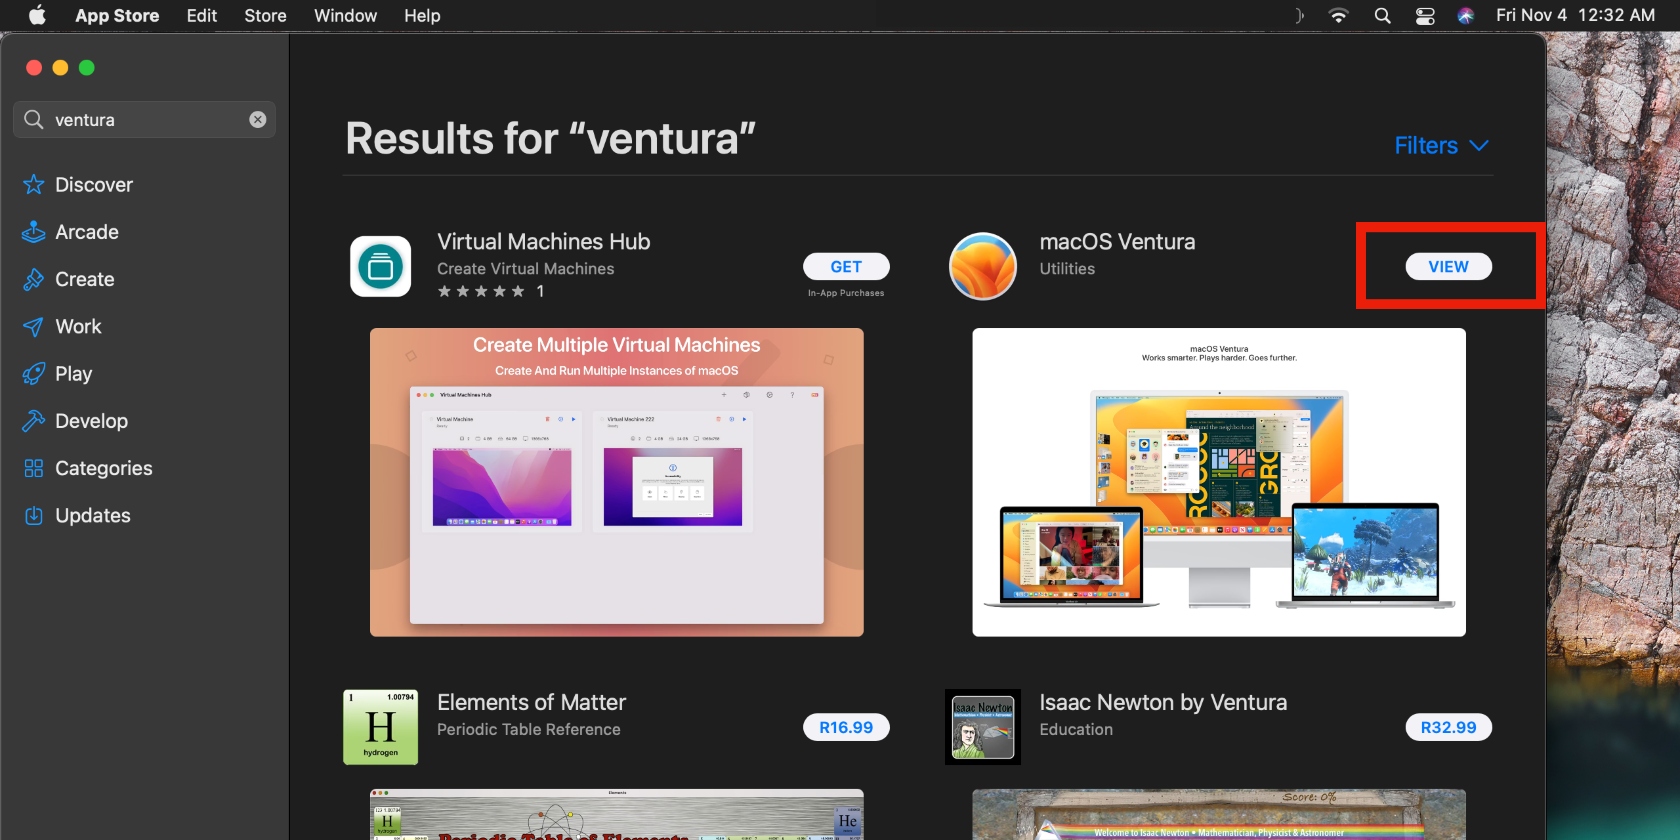Viewport: 1680px width, 840px height.
Task: Select Create in the sidebar
Action: pos(85,279)
